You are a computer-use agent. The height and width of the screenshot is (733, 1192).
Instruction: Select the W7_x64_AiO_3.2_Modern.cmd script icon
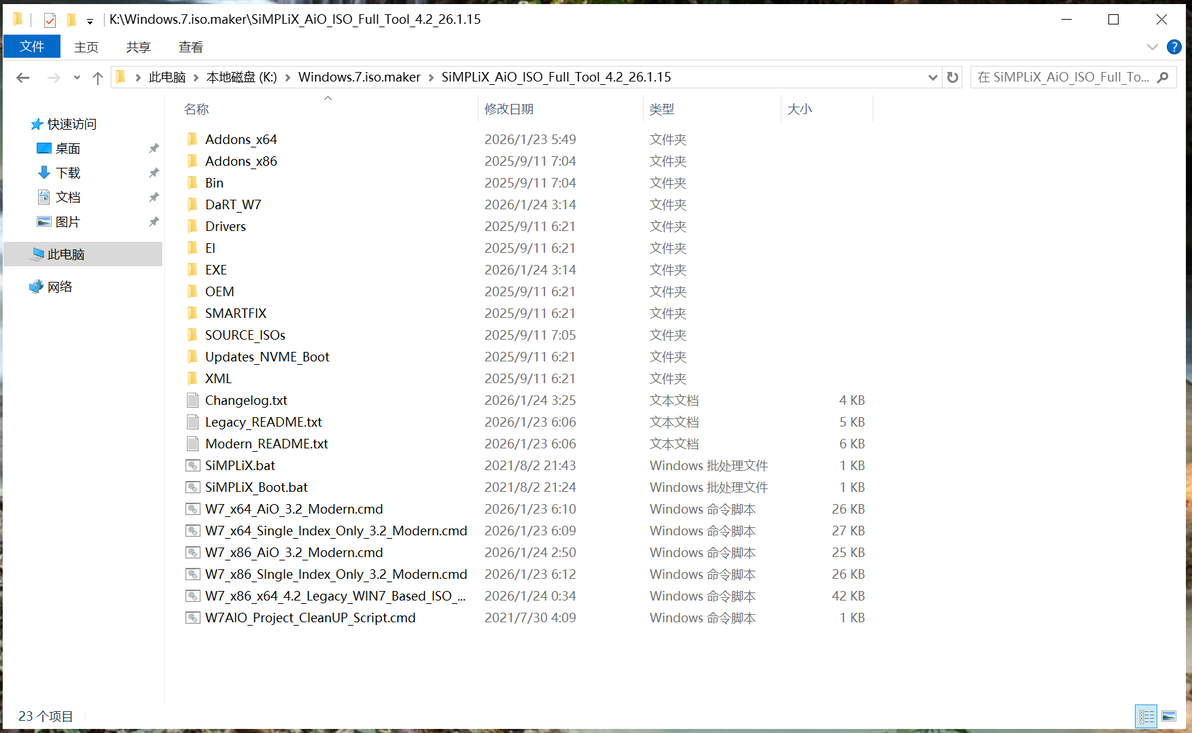click(192, 509)
